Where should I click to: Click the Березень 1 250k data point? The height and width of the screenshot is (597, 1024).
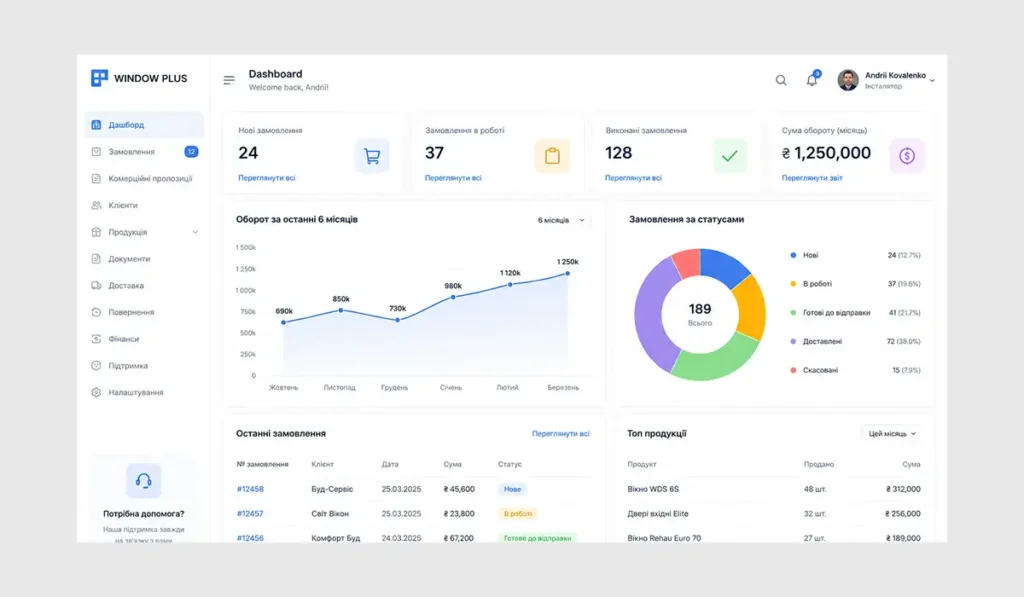pos(568,274)
